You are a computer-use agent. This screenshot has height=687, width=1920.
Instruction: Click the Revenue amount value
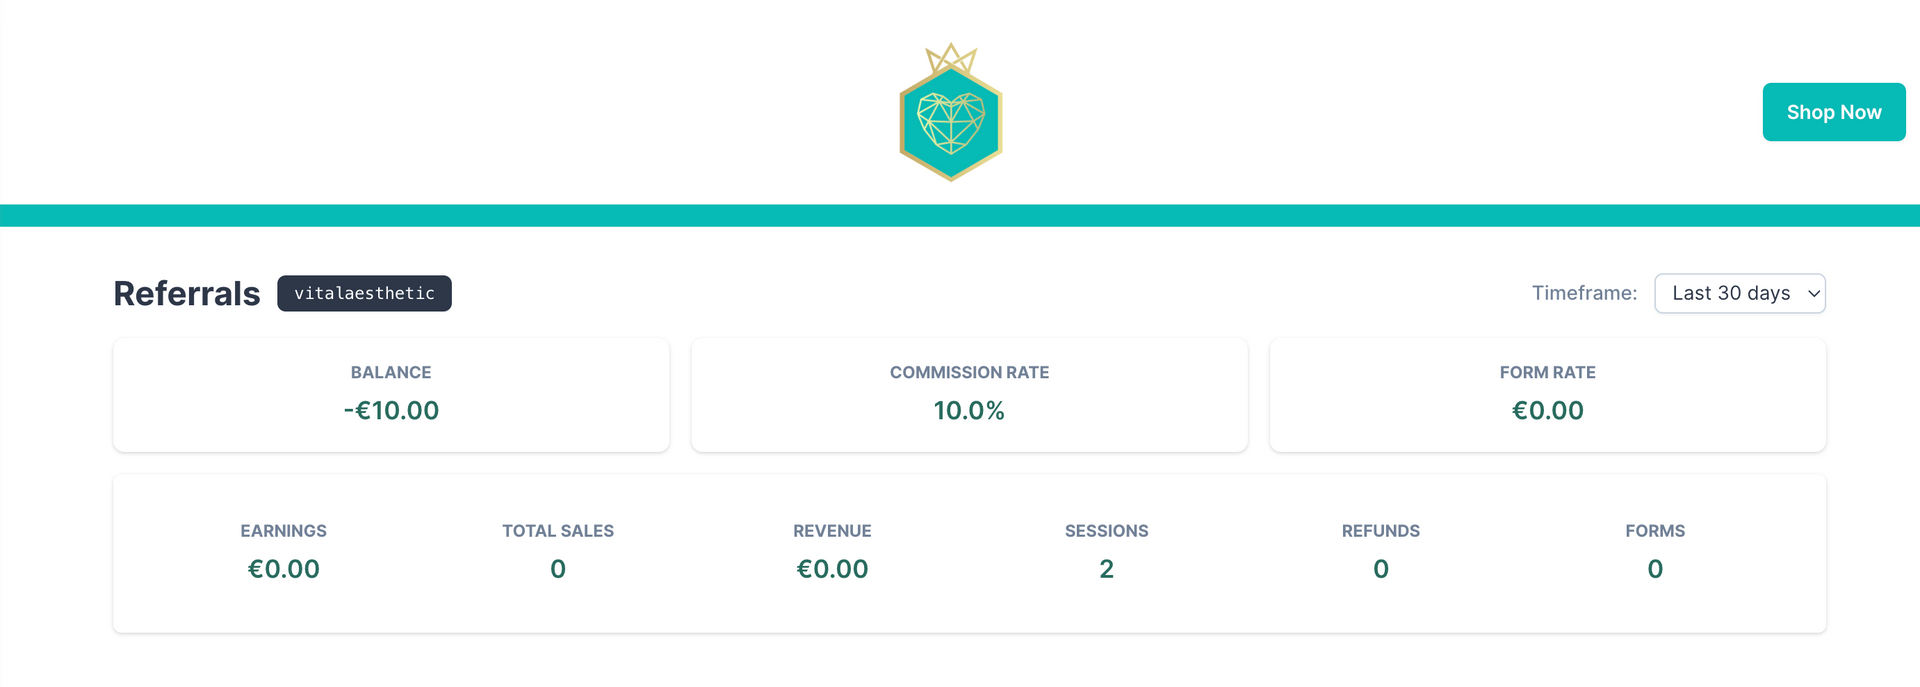[832, 569]
